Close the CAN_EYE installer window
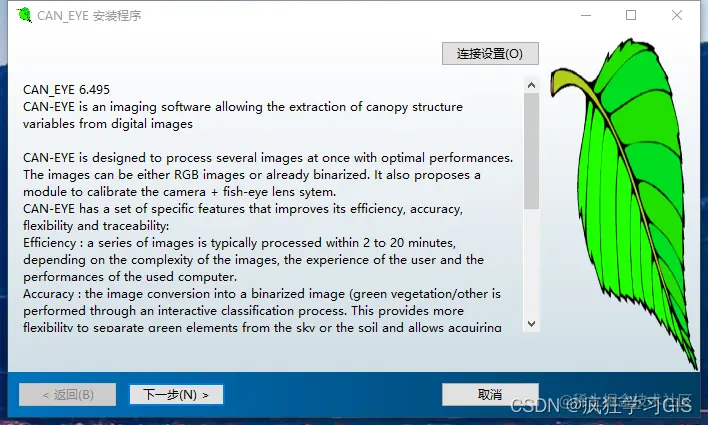This screenshot has width=708, height=425. [676, 15]
